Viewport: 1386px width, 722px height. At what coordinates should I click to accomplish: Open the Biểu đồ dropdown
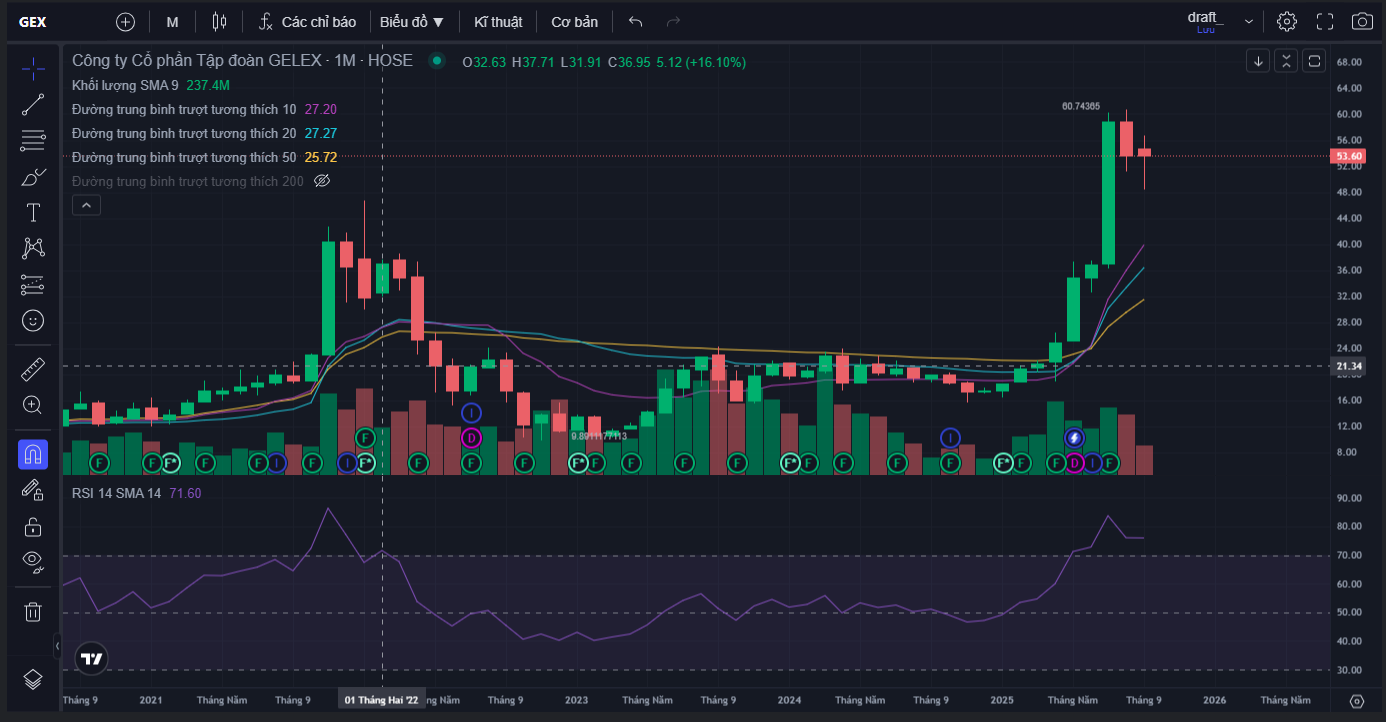click(x=412, y=22)
